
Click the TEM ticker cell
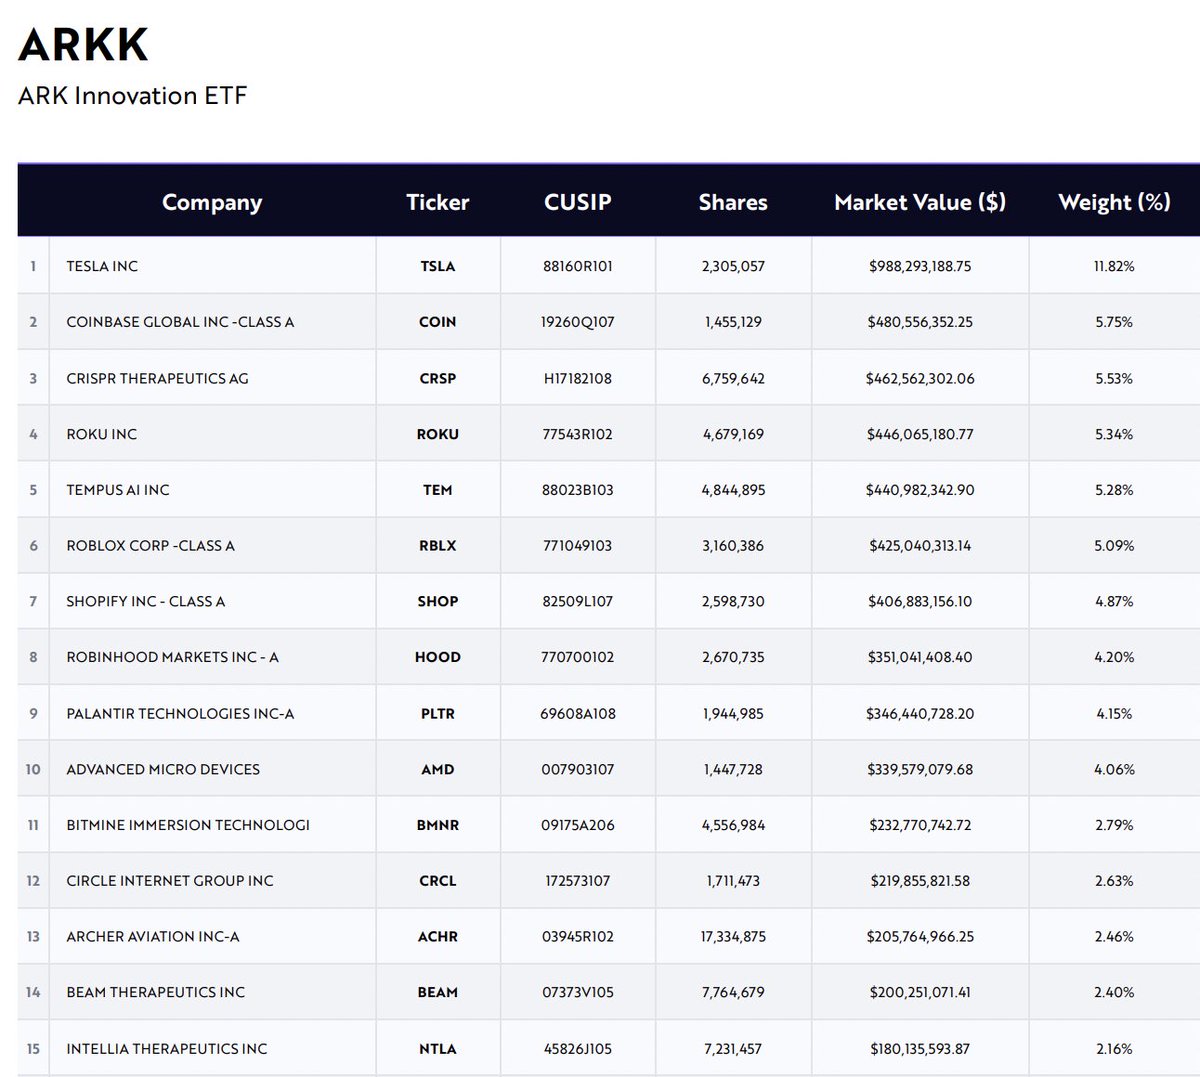(438, 490)
